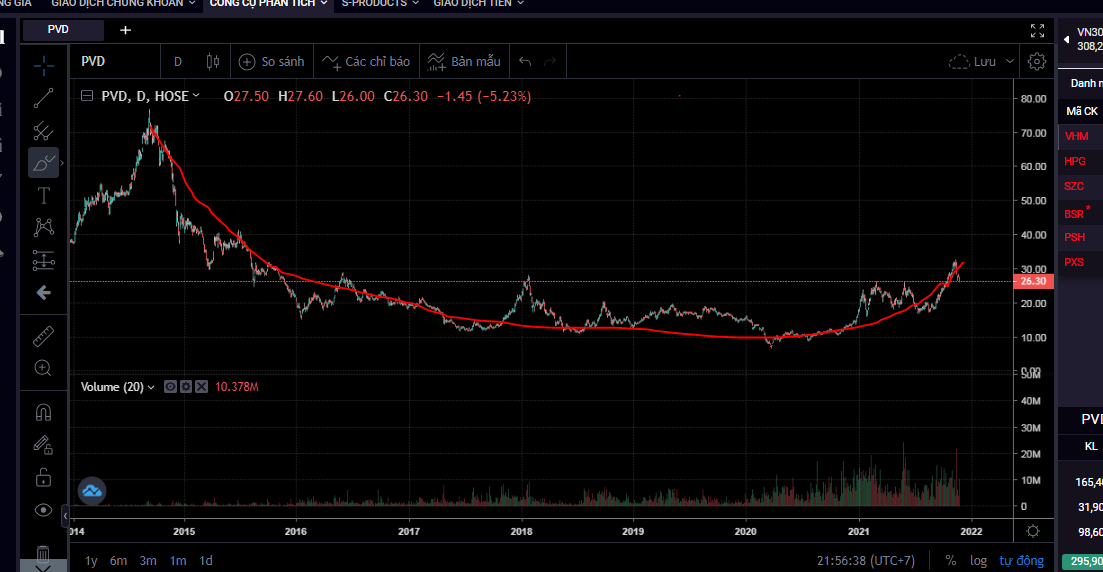Hide the Volume indicator eye icon
1103x572 pixels.
[170, 386]
